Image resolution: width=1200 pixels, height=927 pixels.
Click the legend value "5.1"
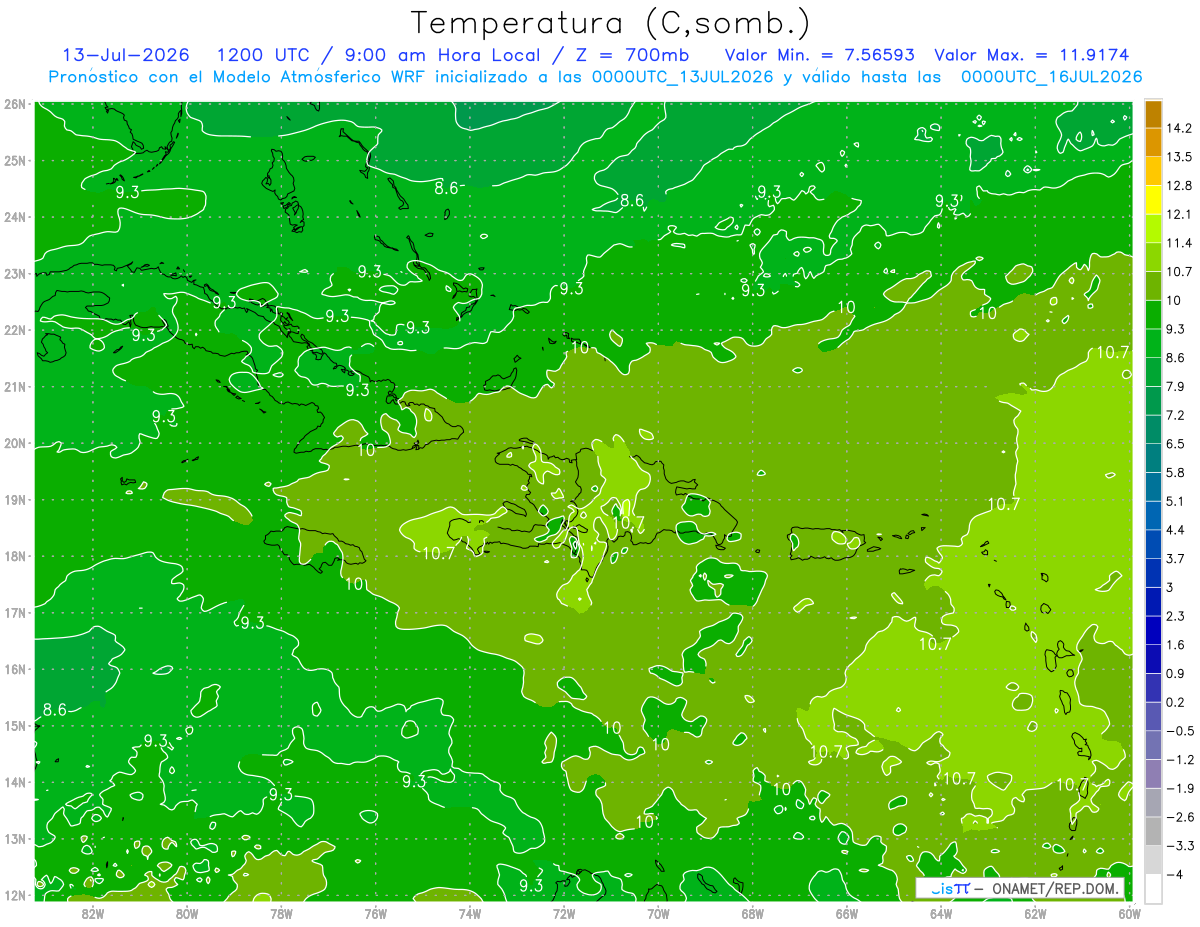(1176, 501)
